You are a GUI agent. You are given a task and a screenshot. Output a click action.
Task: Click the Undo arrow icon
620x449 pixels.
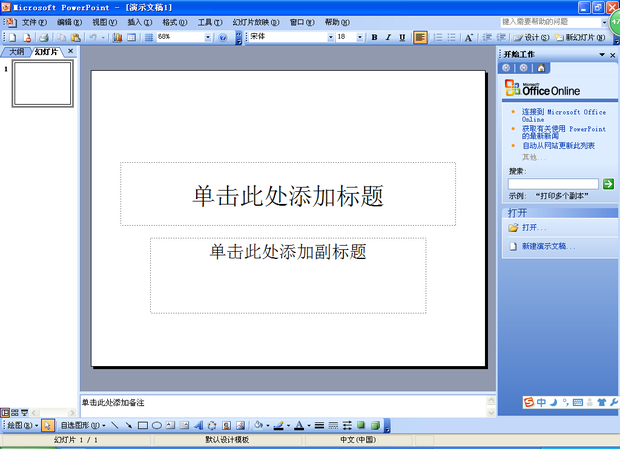(x=93, y=38)
